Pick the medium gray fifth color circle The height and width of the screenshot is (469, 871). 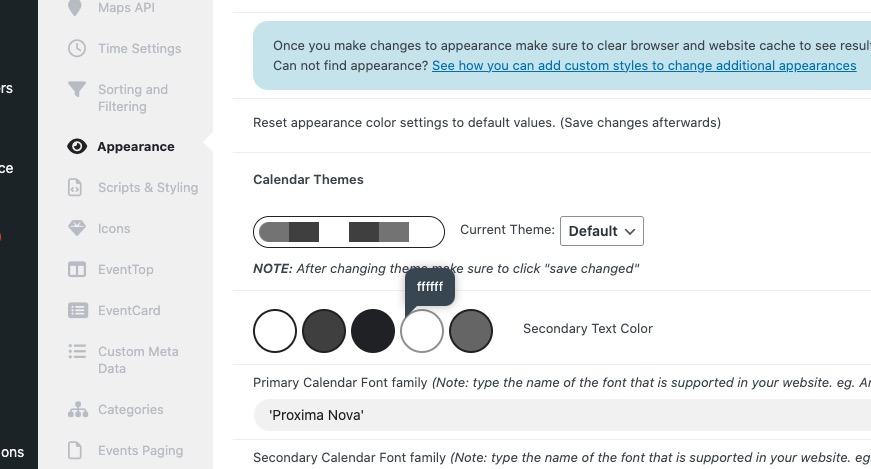point(470,331)
